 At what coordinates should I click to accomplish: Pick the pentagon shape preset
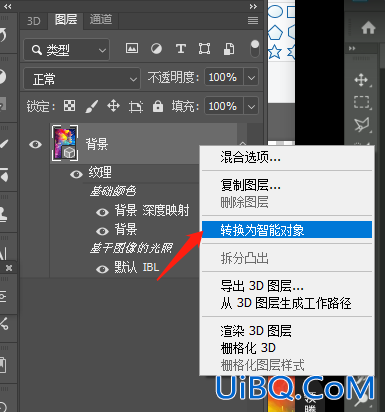(x=275, y=32)
